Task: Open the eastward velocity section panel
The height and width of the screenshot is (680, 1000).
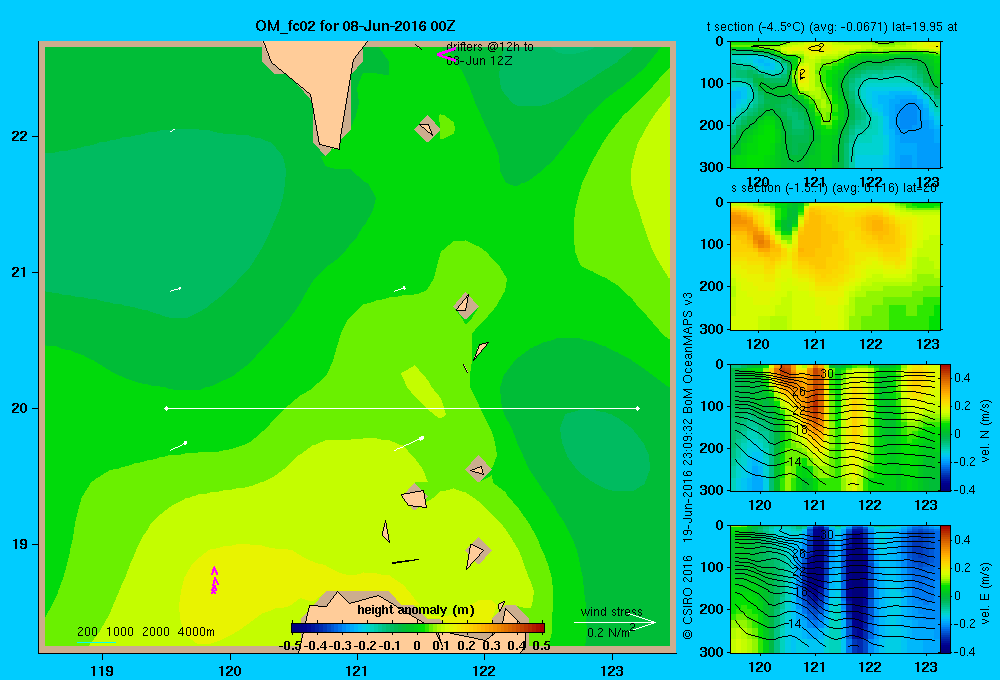Action: click(835, 589)
